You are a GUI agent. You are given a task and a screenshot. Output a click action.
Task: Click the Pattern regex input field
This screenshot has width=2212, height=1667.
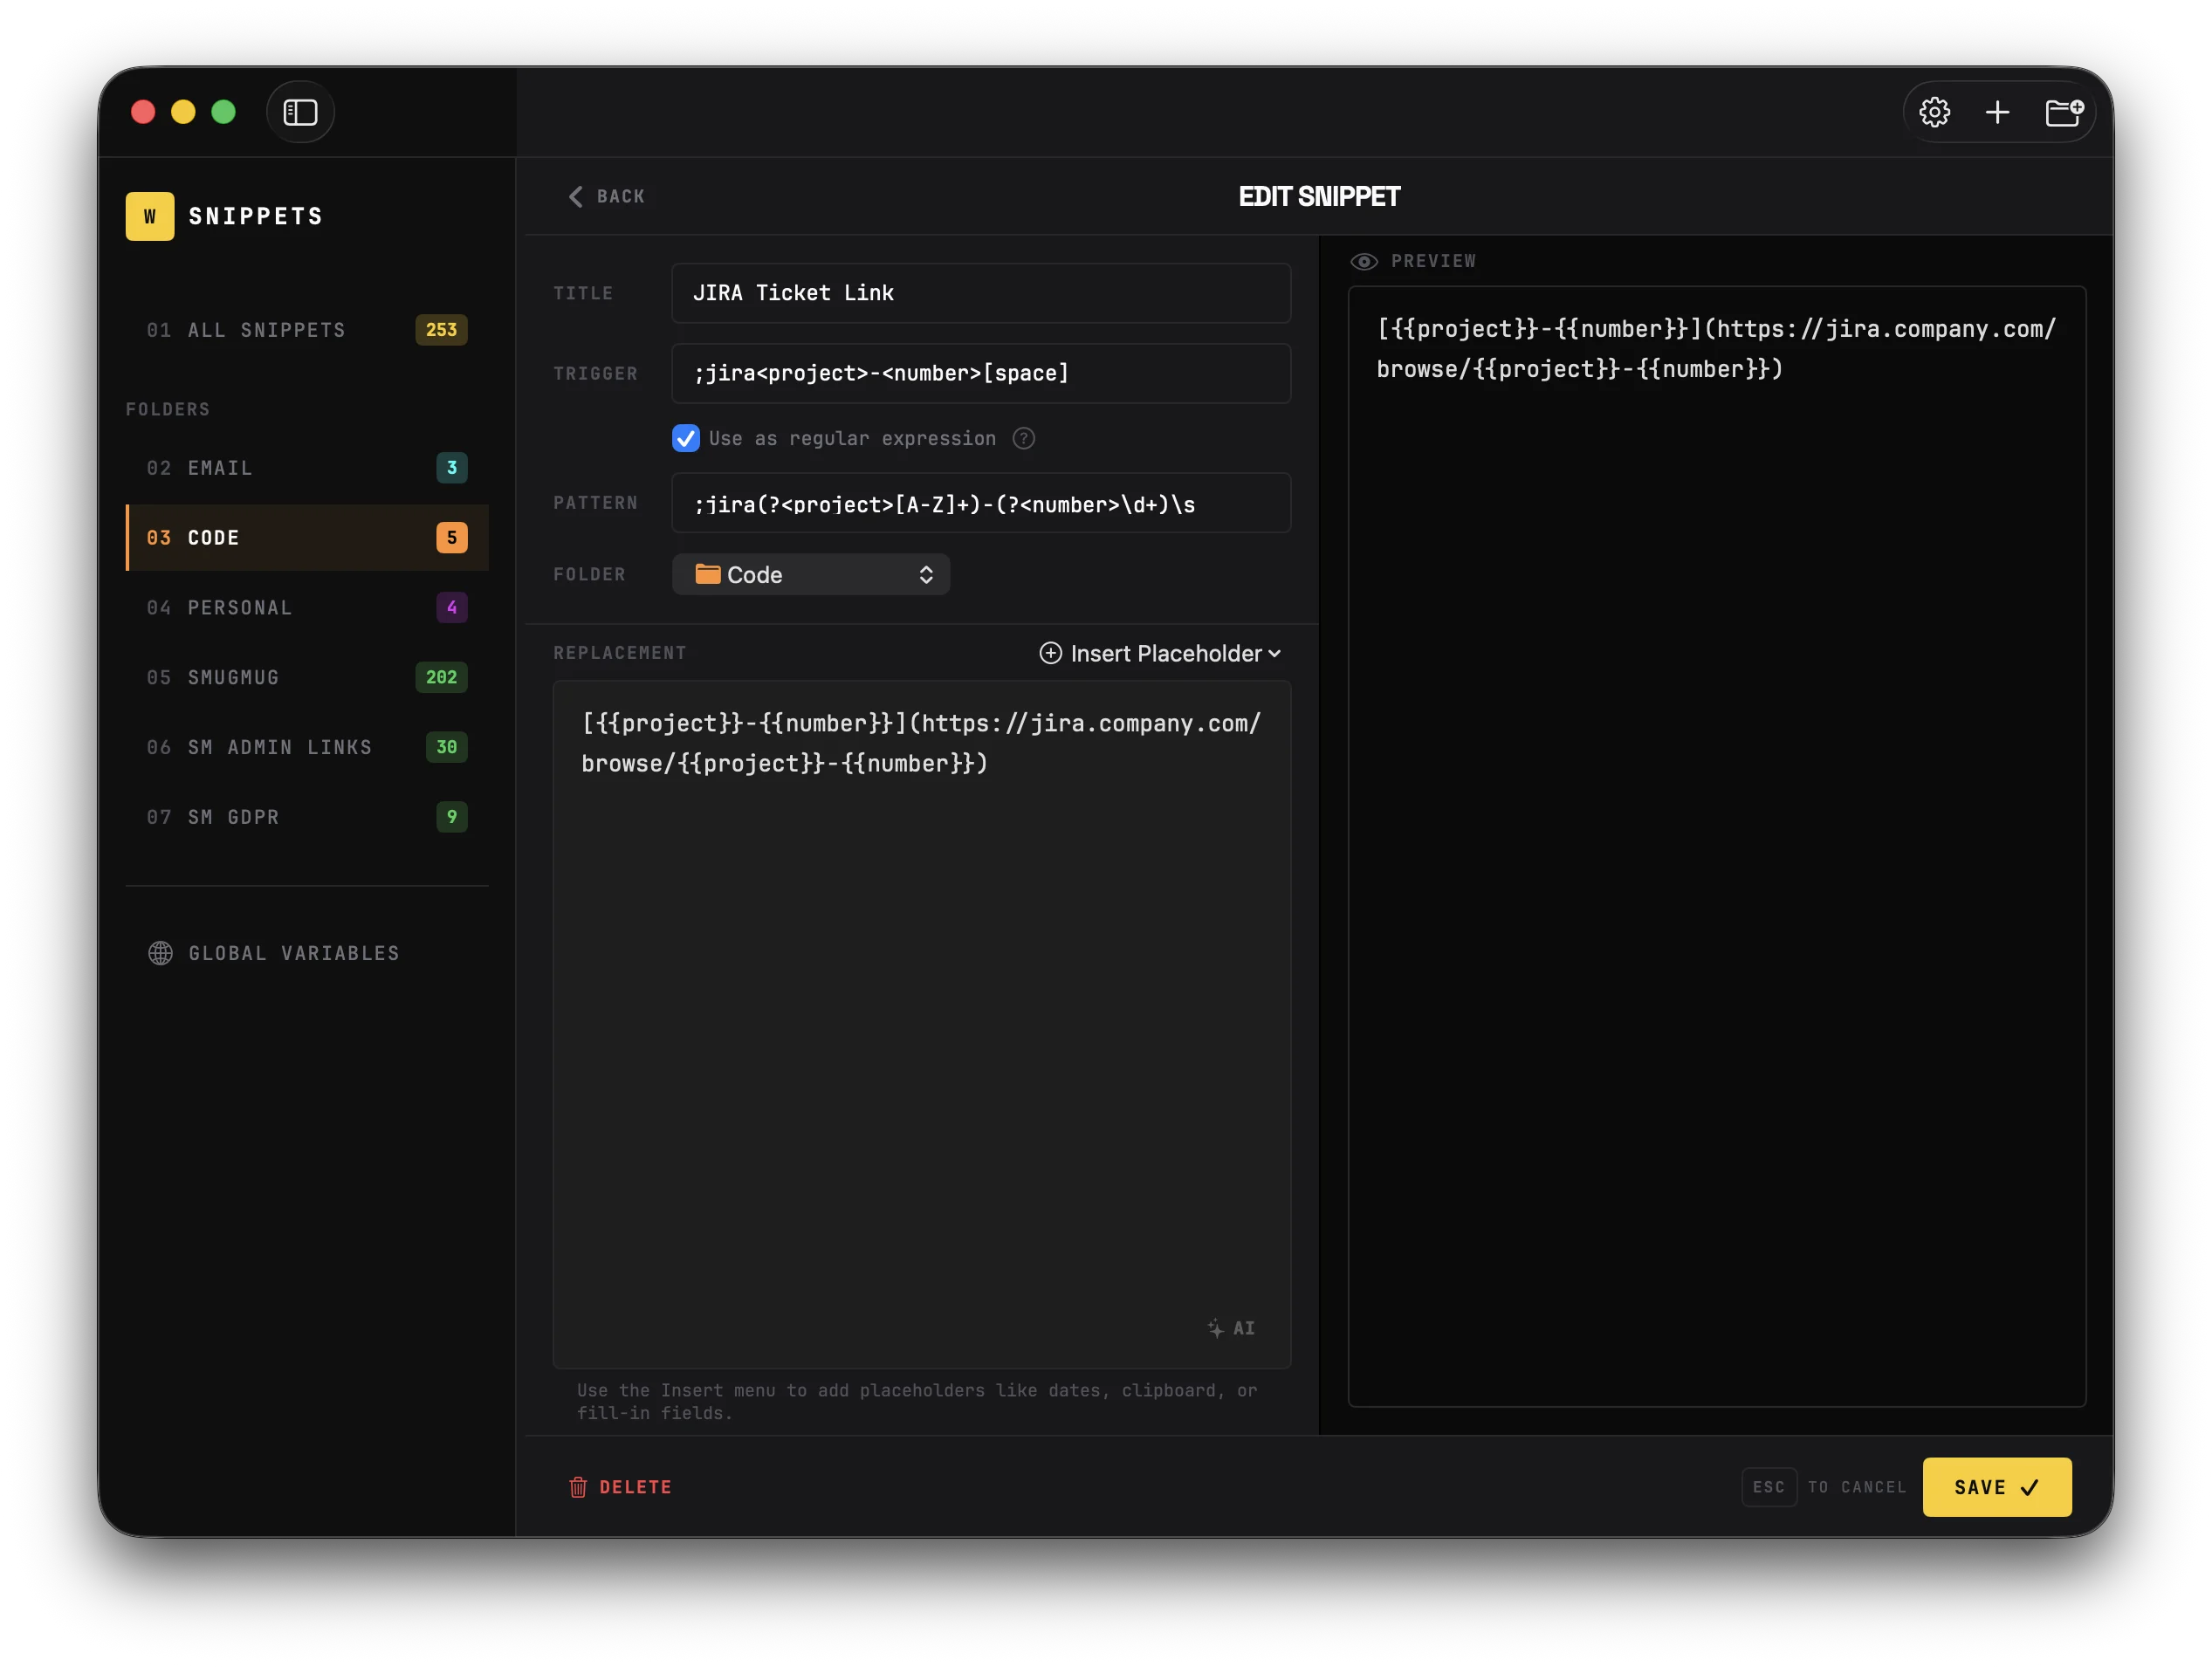980,504
